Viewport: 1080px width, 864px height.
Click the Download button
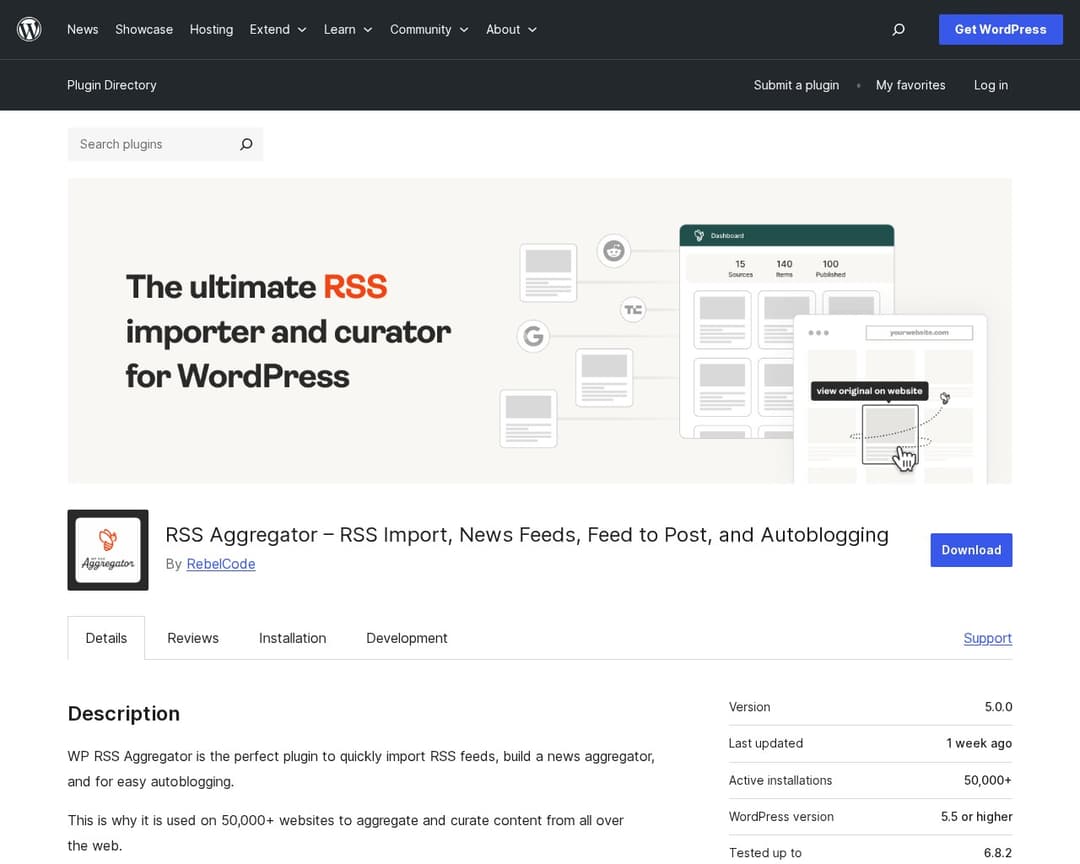pyautogui.click(x=971, y=549)
